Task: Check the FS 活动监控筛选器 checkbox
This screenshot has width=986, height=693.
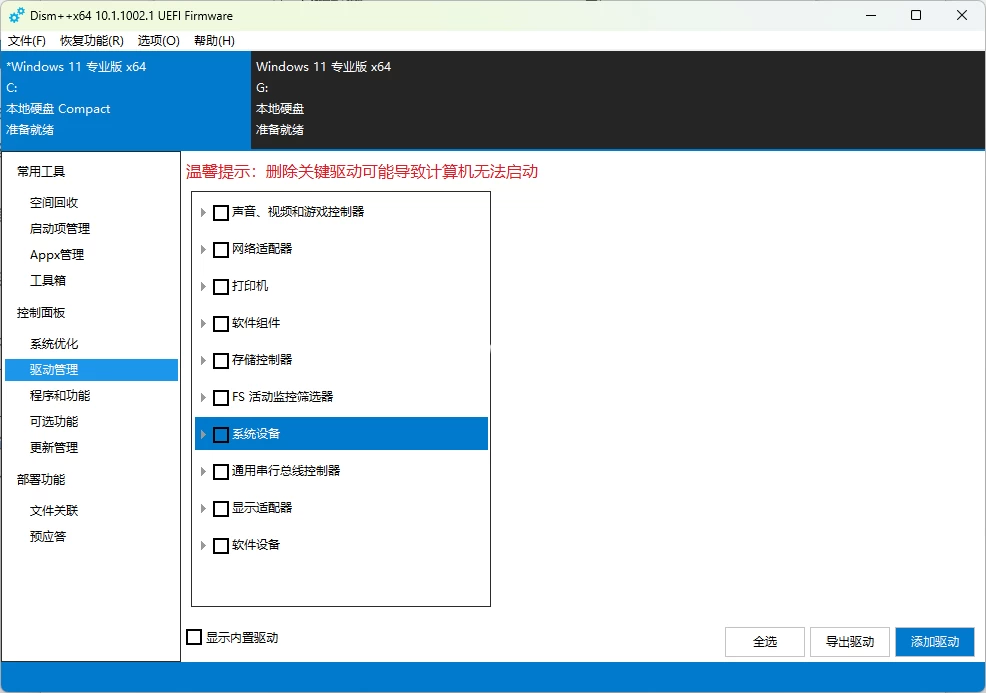Action: pos(221,397)
